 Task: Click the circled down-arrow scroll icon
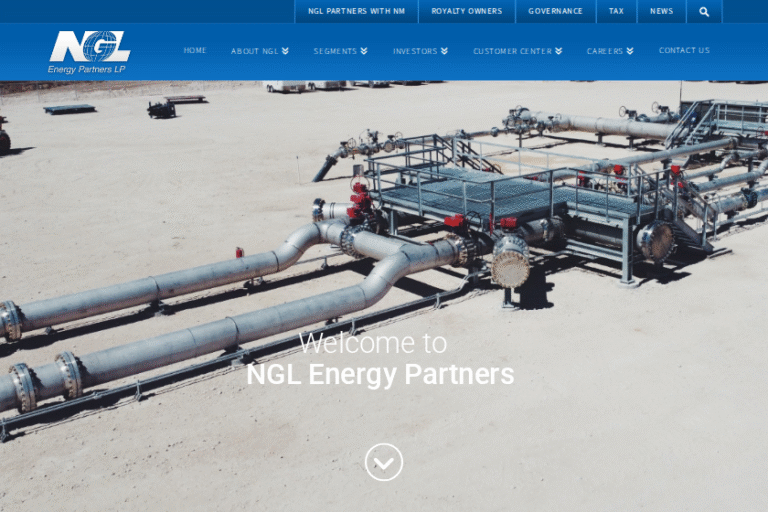pos(384,462)
